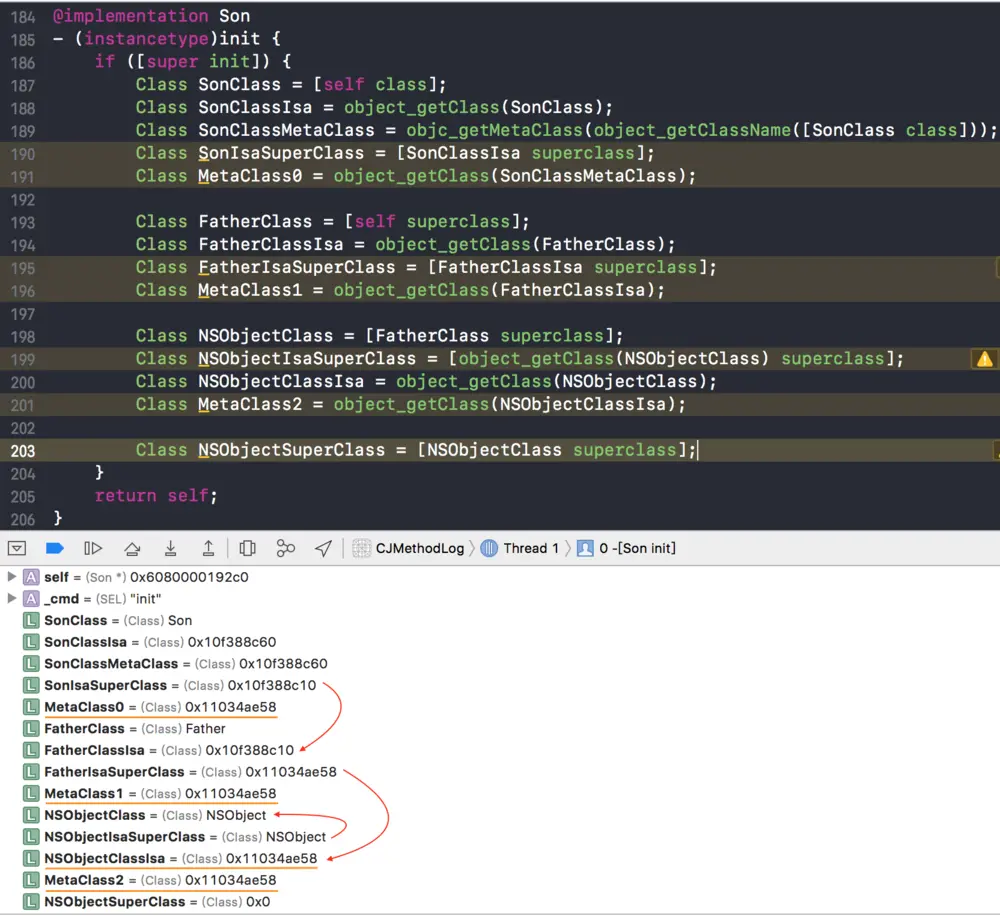1000x916 pixels.
Task: Click FatherClass name on line 193
Action: [255, 222]
